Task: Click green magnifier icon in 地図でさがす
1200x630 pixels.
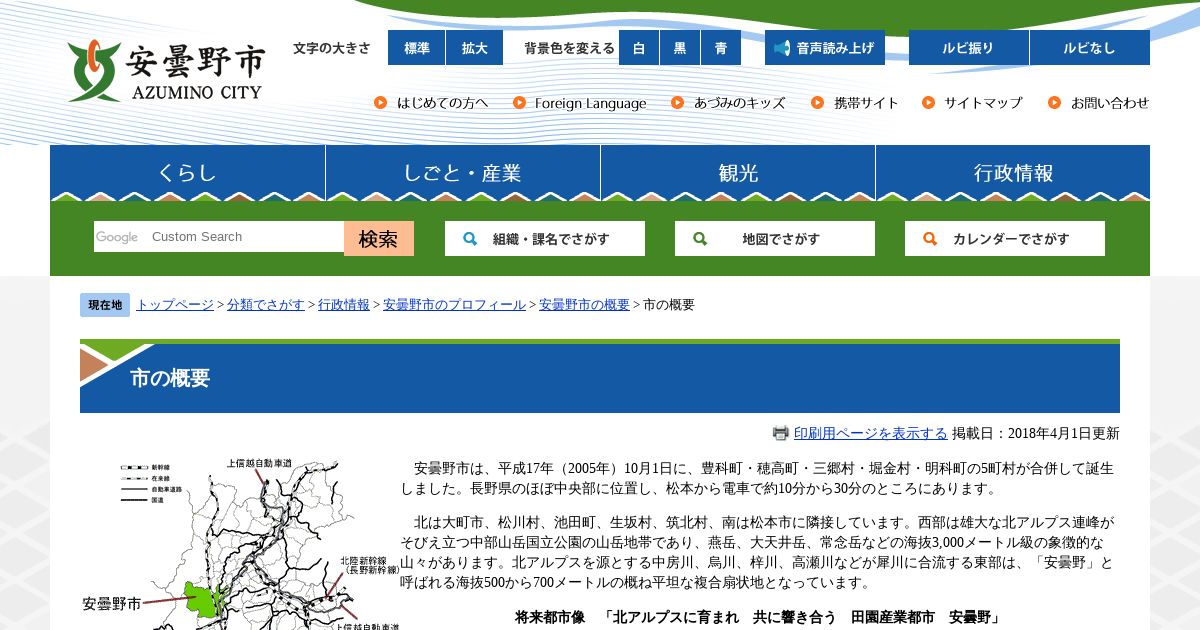Action: 700,239
